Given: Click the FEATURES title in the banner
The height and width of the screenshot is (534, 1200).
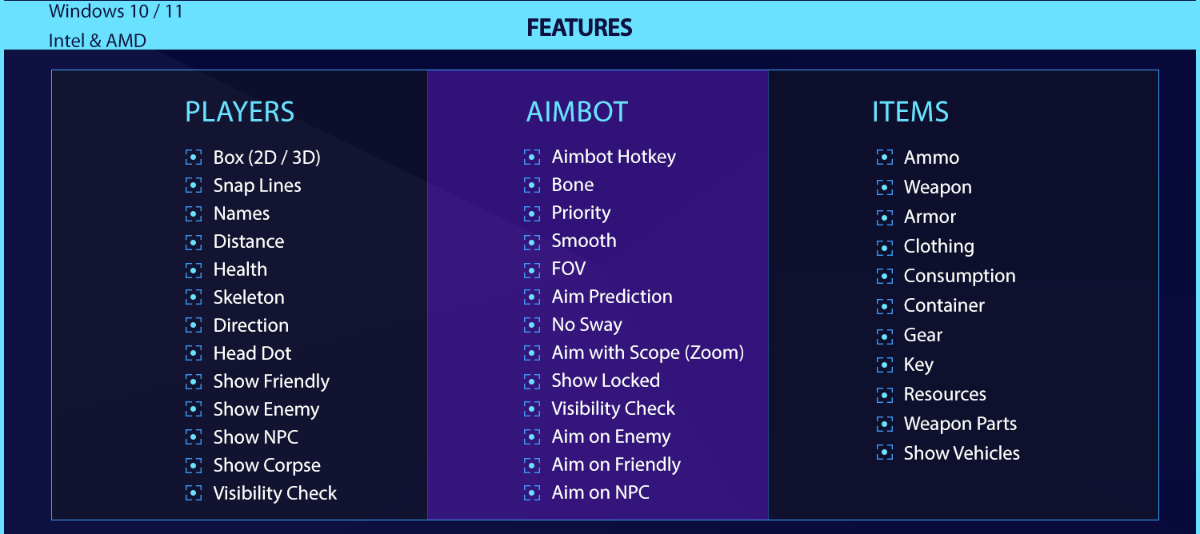Looking at the screenshot, I should click(x=579, y=27).
